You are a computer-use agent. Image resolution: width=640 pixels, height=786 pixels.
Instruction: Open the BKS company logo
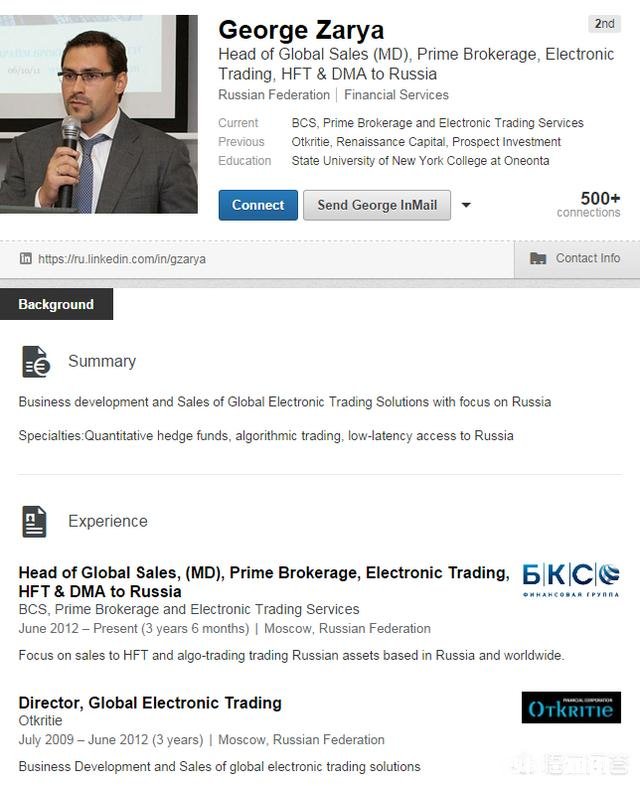pyautogui.click(x=570, y=579)
